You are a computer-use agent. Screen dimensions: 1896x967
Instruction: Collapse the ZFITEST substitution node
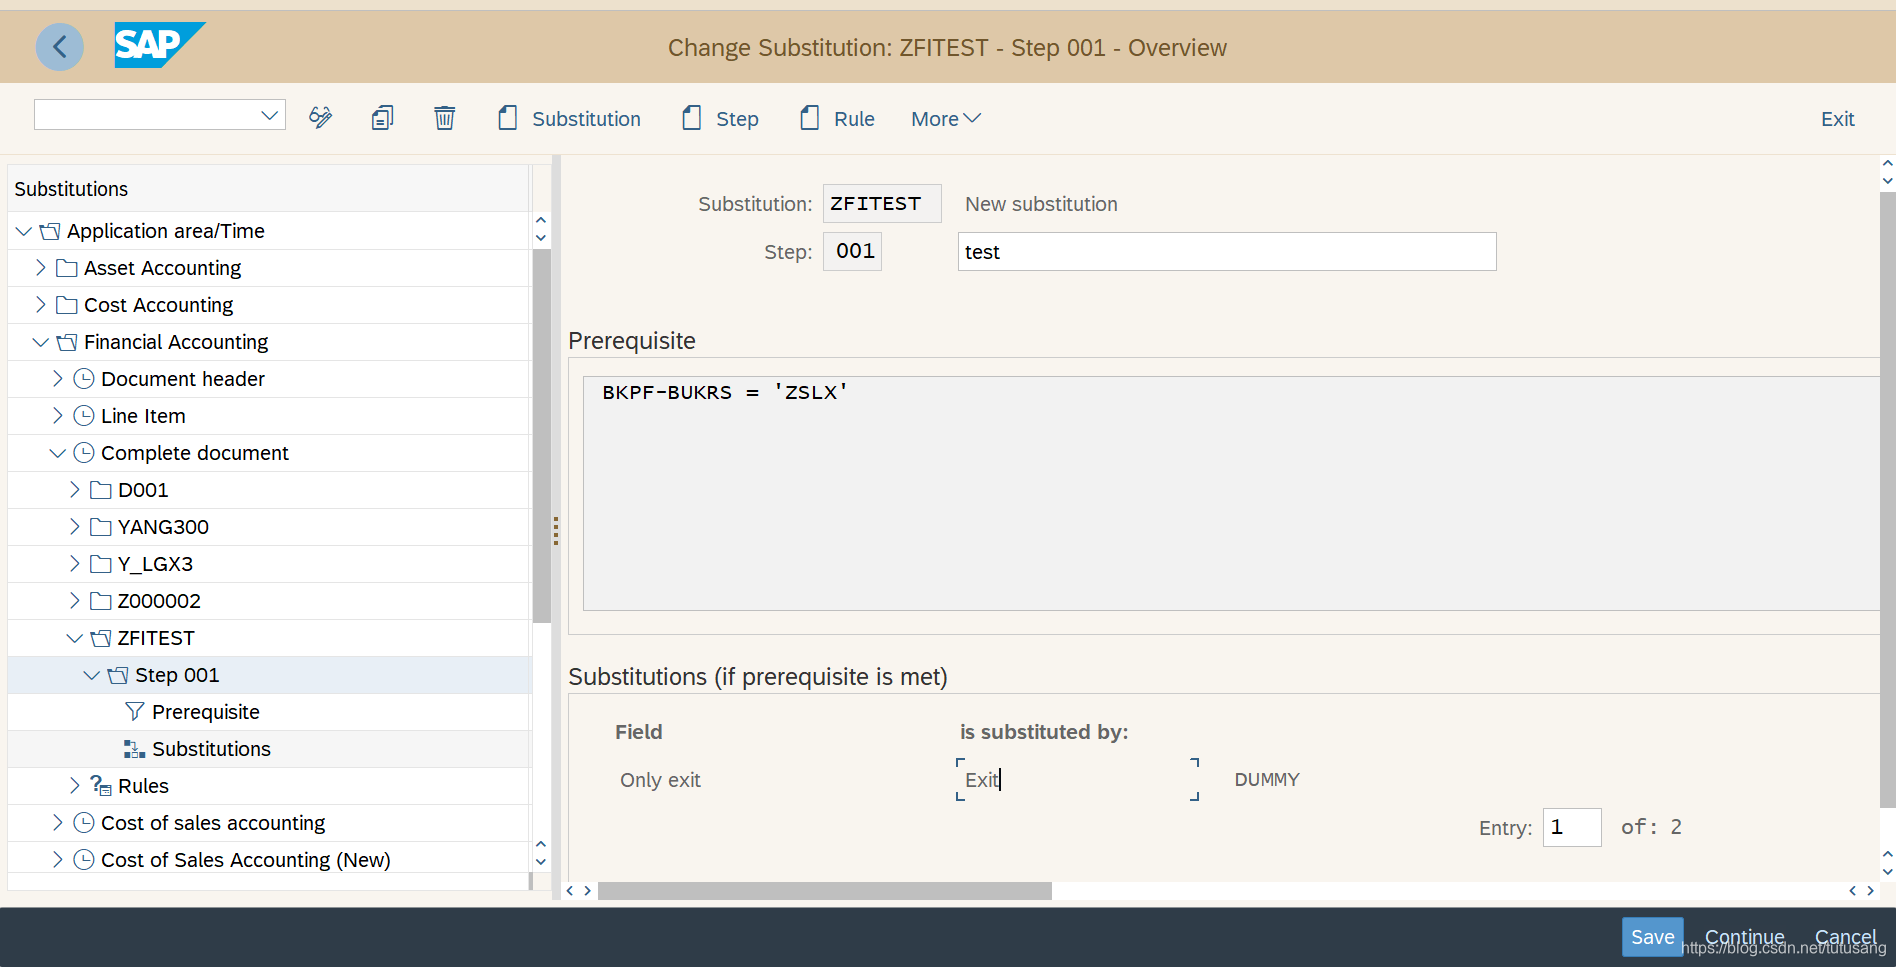point(75,638)
